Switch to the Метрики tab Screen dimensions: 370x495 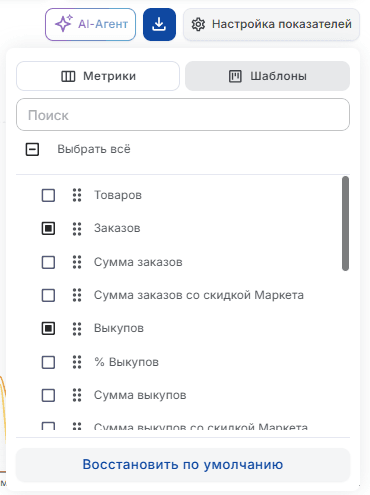[x=98, y=76]
